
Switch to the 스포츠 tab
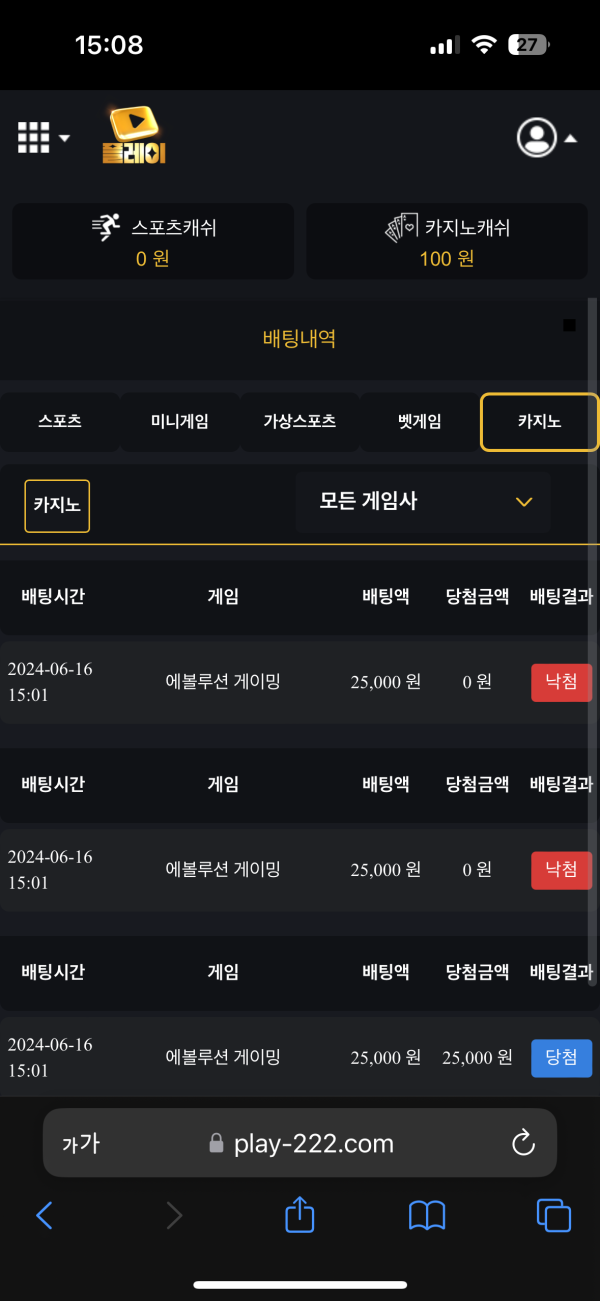pyautogui.click(x=60, y=422)
